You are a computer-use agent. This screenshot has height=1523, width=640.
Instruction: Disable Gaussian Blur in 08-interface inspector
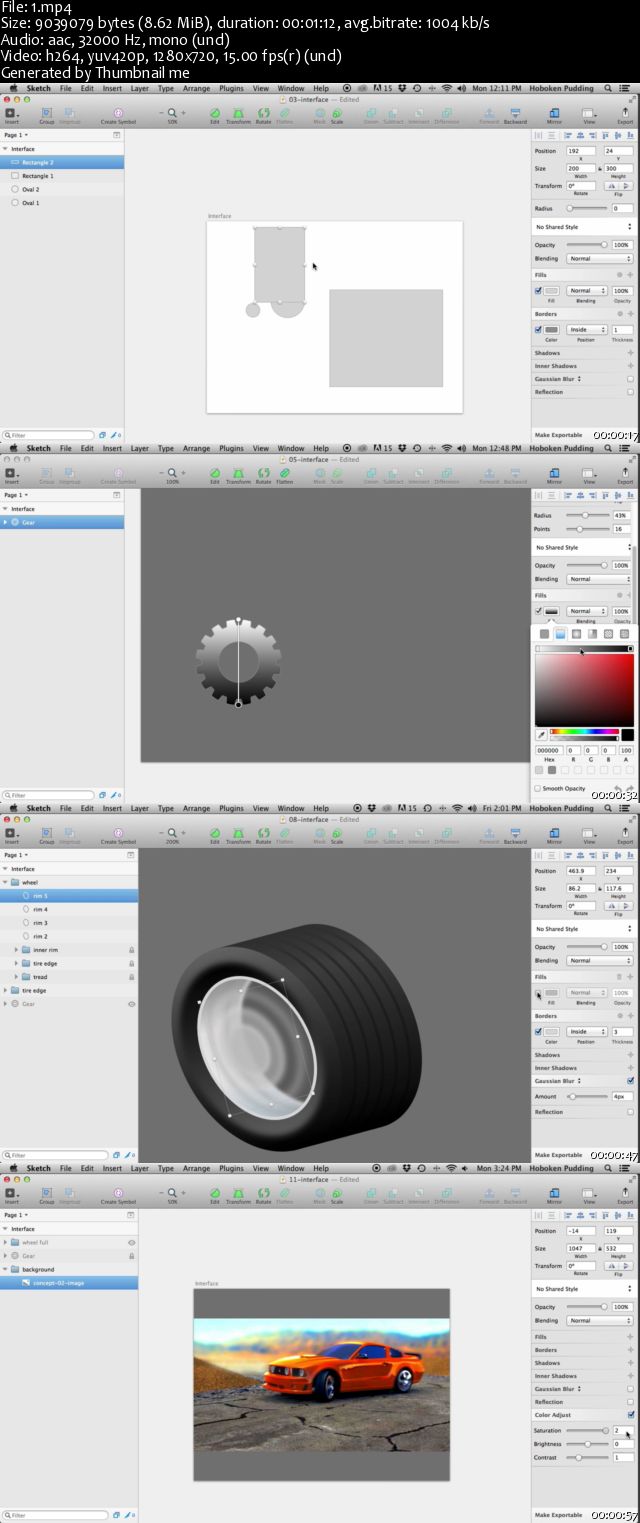(630, 1081)
